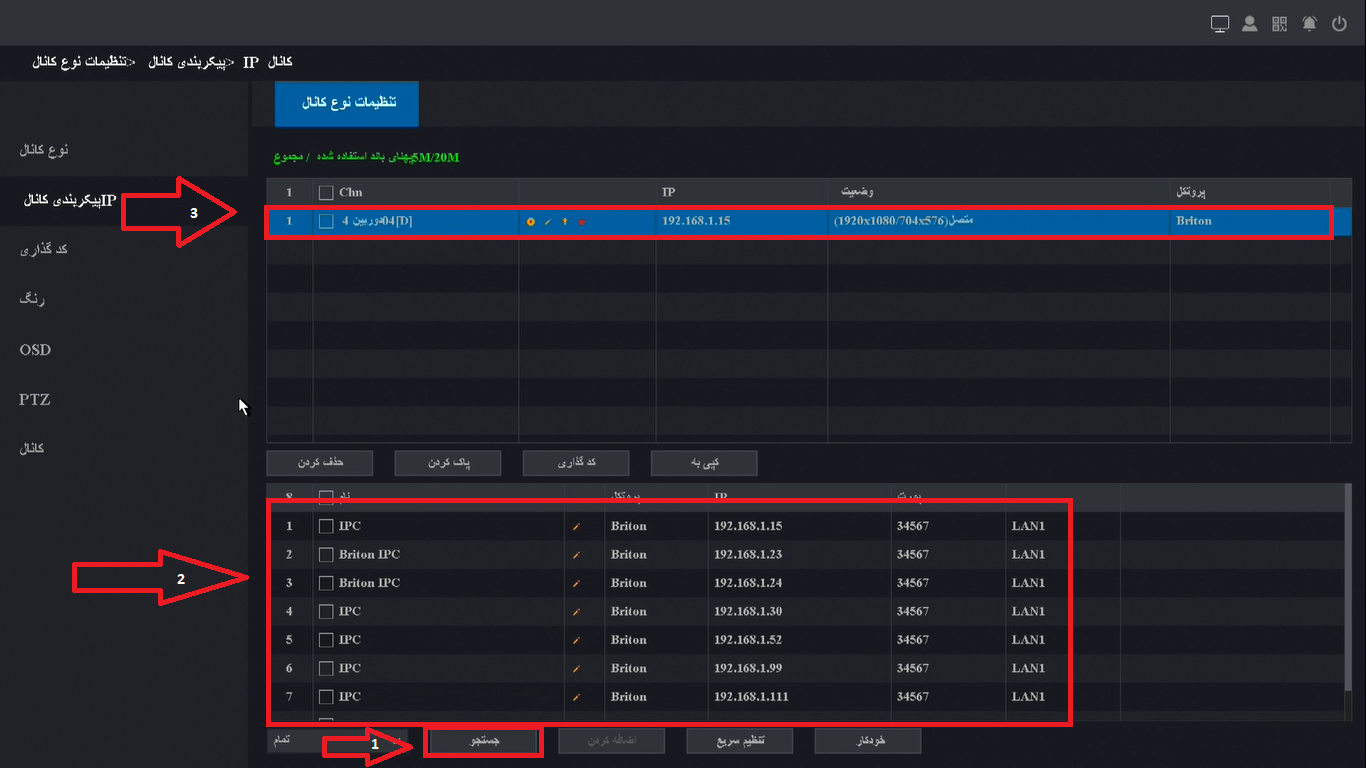Screen dimensions: 1366x768
Task: Edit the found device 192.168.1.23 pencil icon
Action: tap(576, 555)
